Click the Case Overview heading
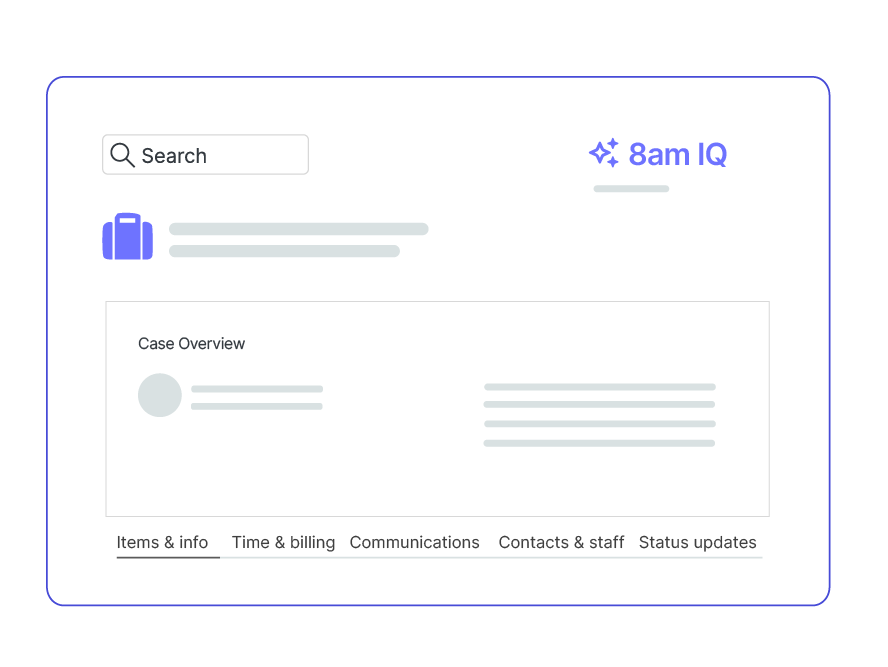 pos(191,343)
